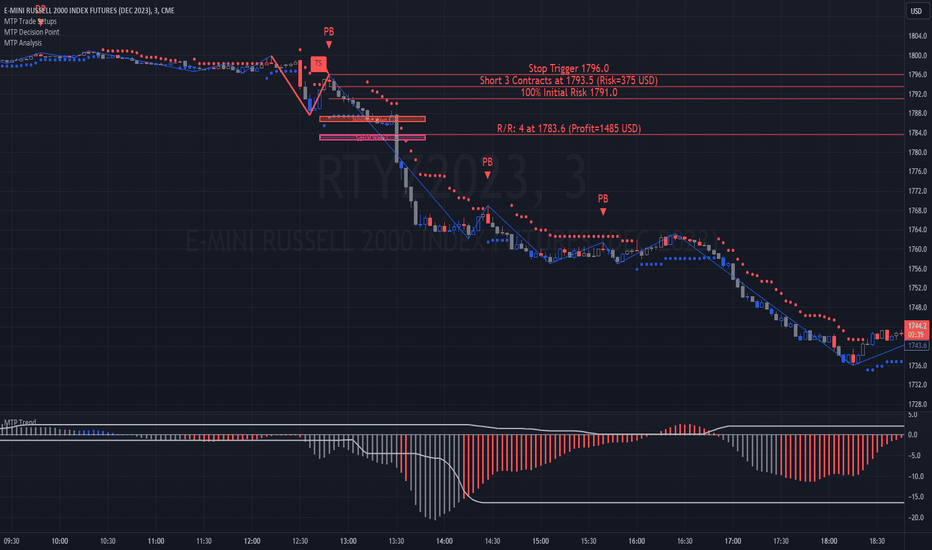Select the MTP Analysis indicator label

click(23, 43)
